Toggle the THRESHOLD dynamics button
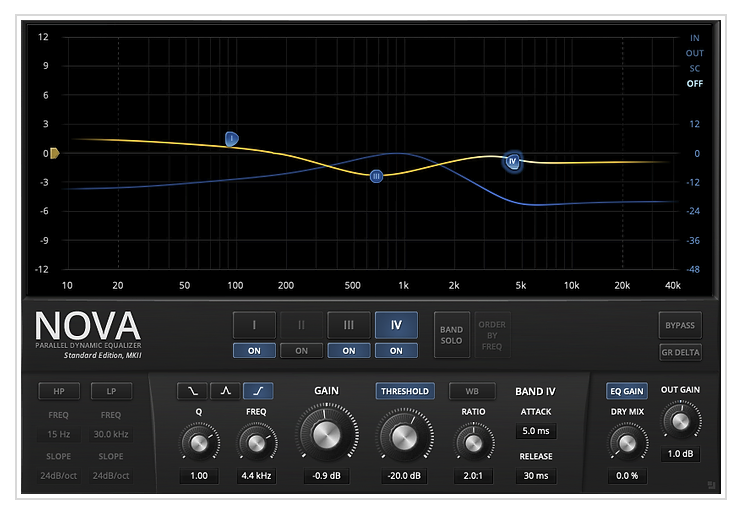Image resolution: width=730 pixels, height=512 pixels. (405, 391)
